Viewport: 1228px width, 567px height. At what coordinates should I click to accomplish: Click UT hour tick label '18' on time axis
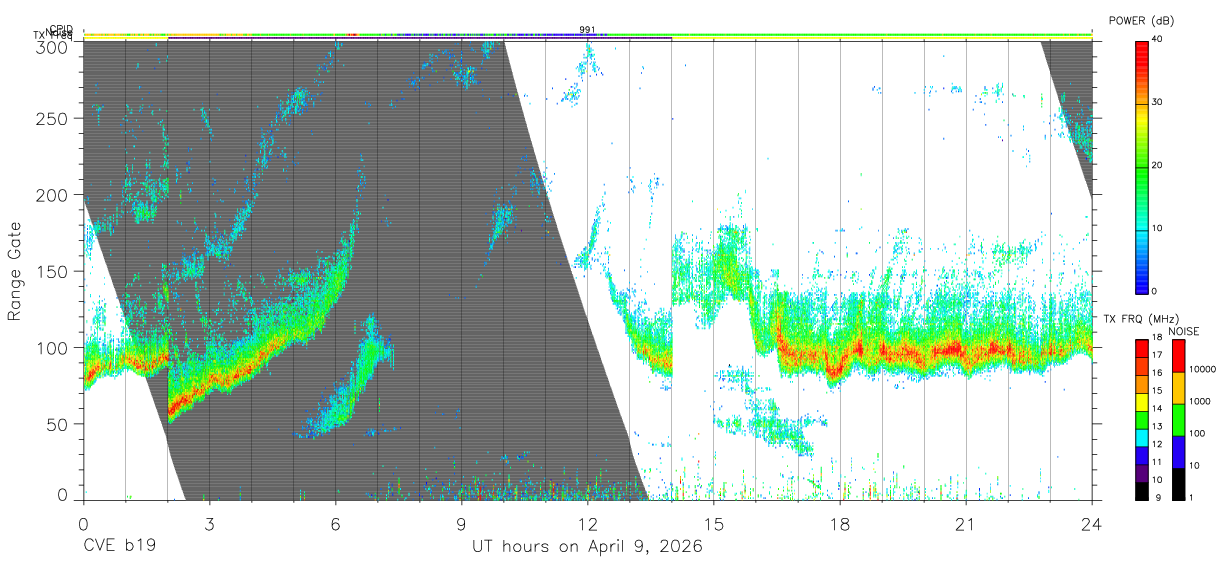click(x=839, y=523)
